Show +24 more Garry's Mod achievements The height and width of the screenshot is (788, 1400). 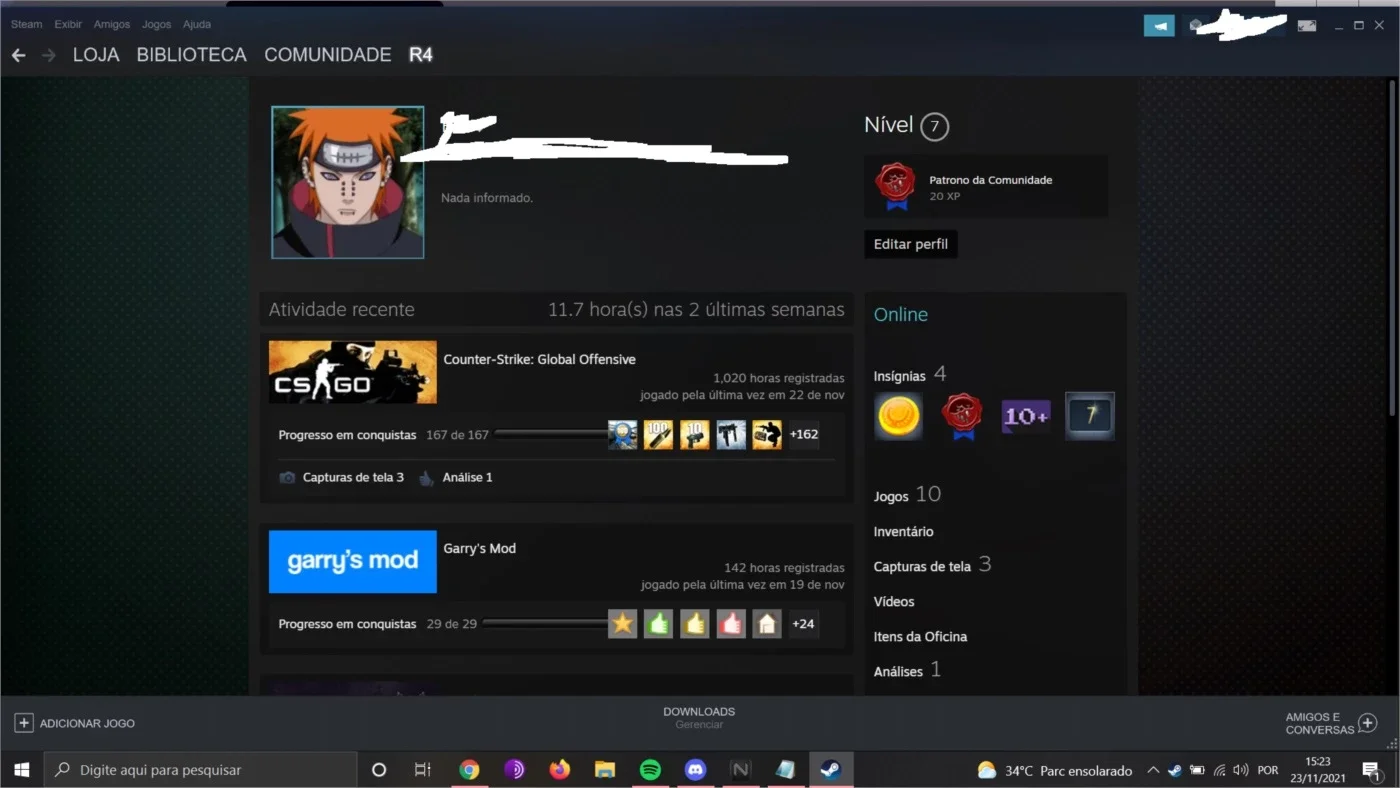click(804, 624)
